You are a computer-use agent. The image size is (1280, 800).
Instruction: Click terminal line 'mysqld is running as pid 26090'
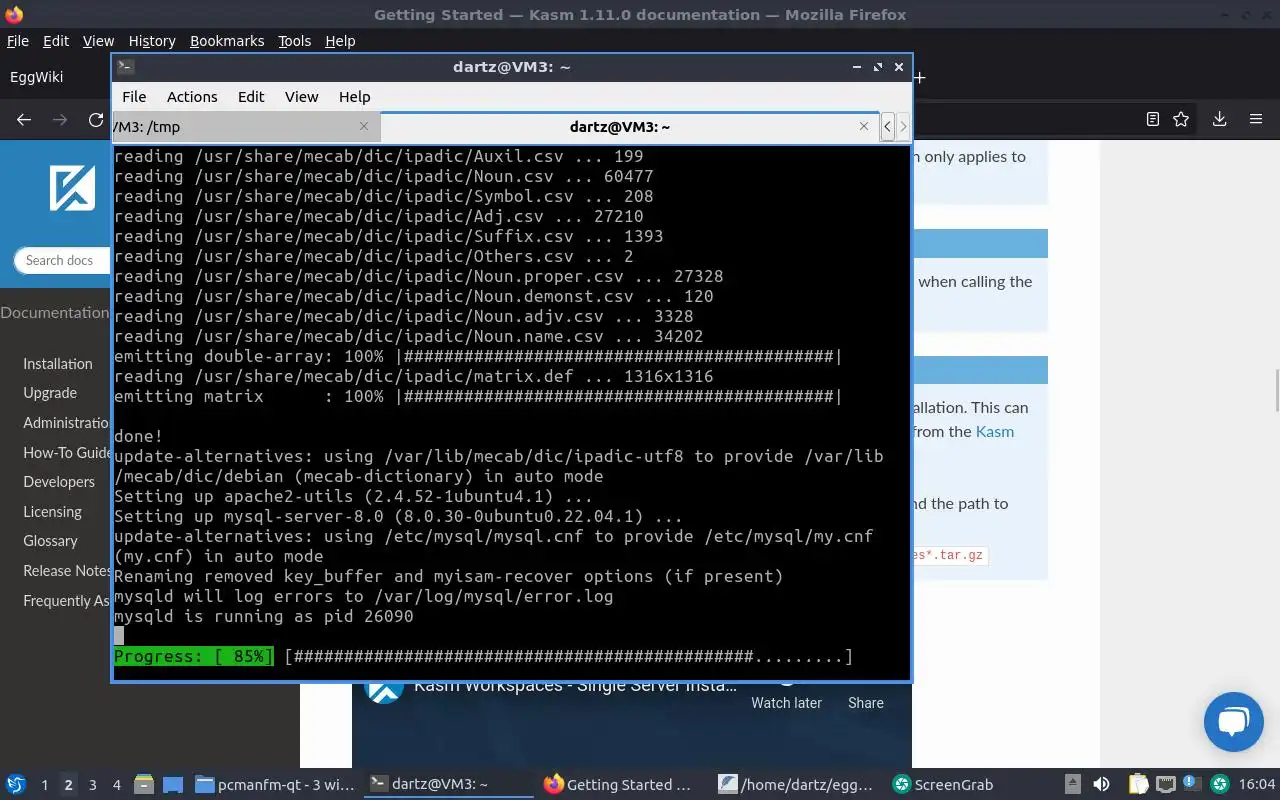tap(264, 617)
